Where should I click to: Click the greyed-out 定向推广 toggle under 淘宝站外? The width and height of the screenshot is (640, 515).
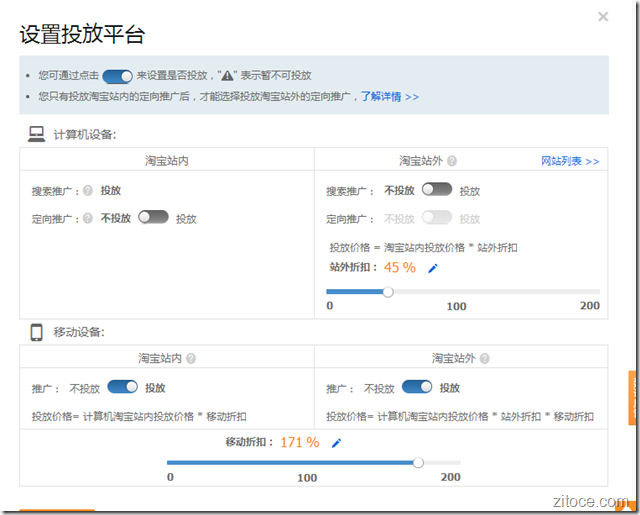(x=437, y=218)
